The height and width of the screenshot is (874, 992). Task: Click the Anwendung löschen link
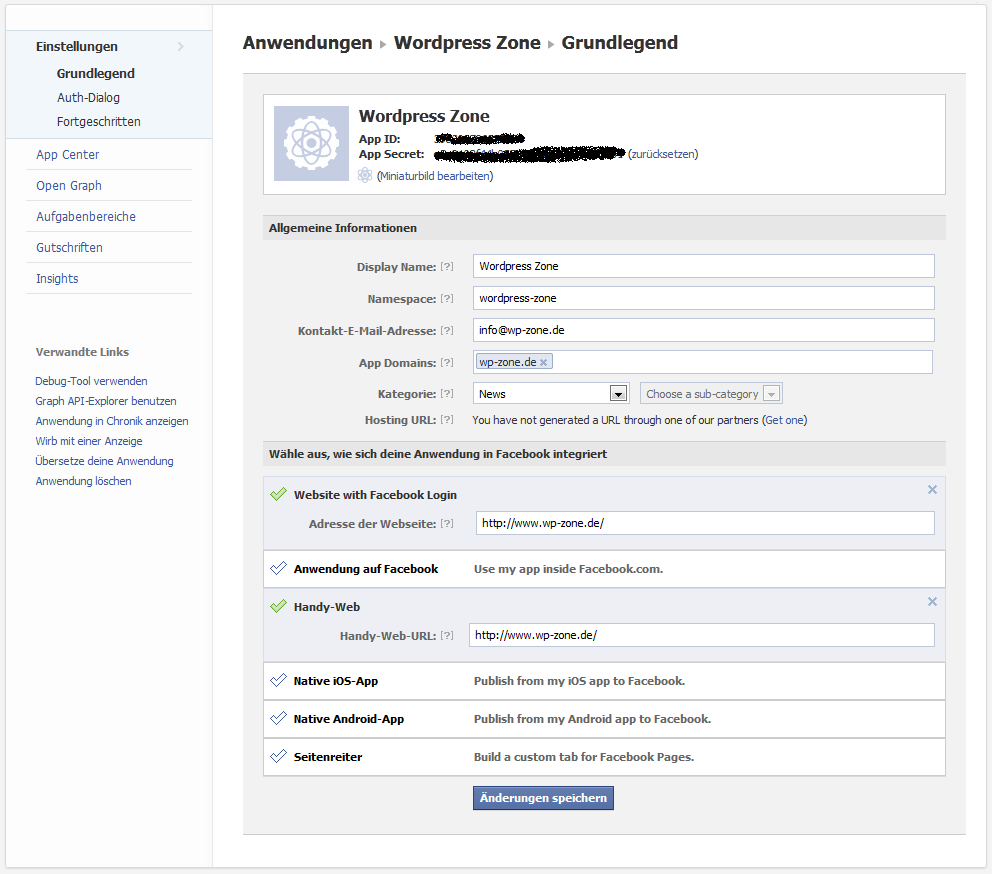[84, 481]
